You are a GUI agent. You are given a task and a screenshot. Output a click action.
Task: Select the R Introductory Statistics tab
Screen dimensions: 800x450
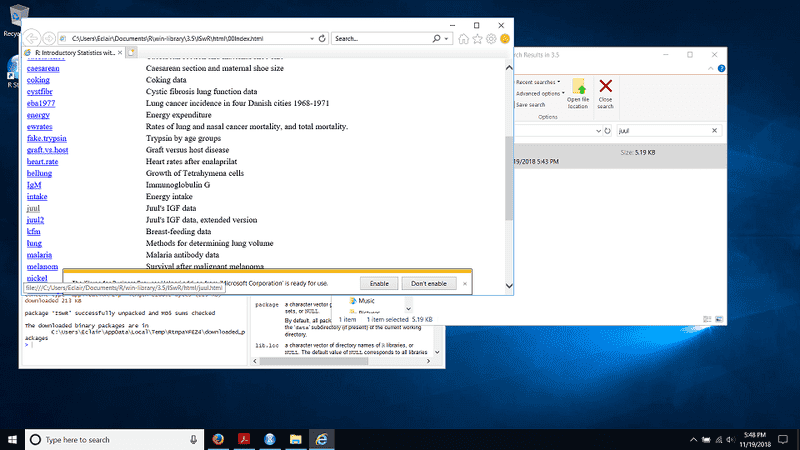click(72, 52)
